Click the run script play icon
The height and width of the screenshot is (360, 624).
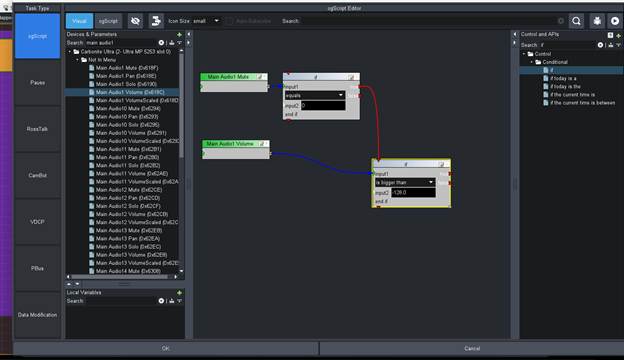pos(615,21)
